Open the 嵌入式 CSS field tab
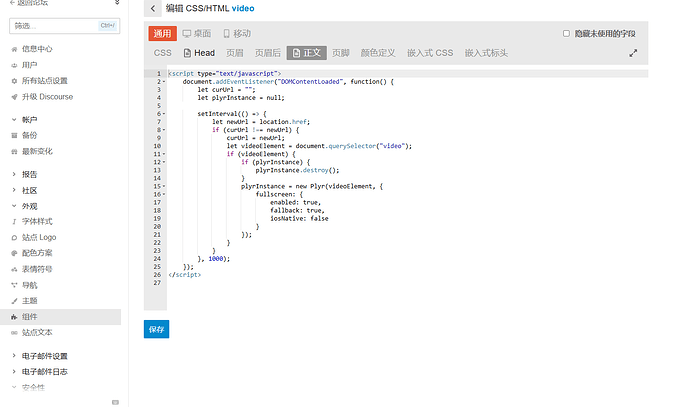 (430, 53)
